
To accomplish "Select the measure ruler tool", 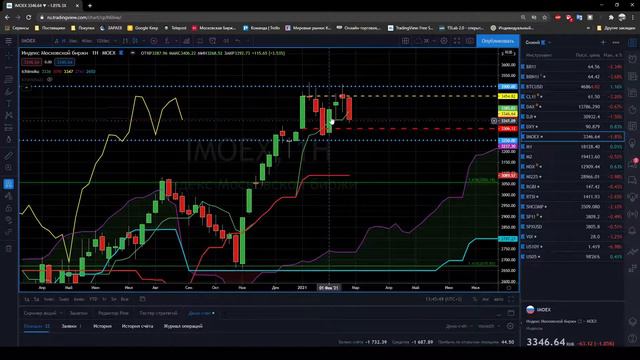I will pos(8,156).
